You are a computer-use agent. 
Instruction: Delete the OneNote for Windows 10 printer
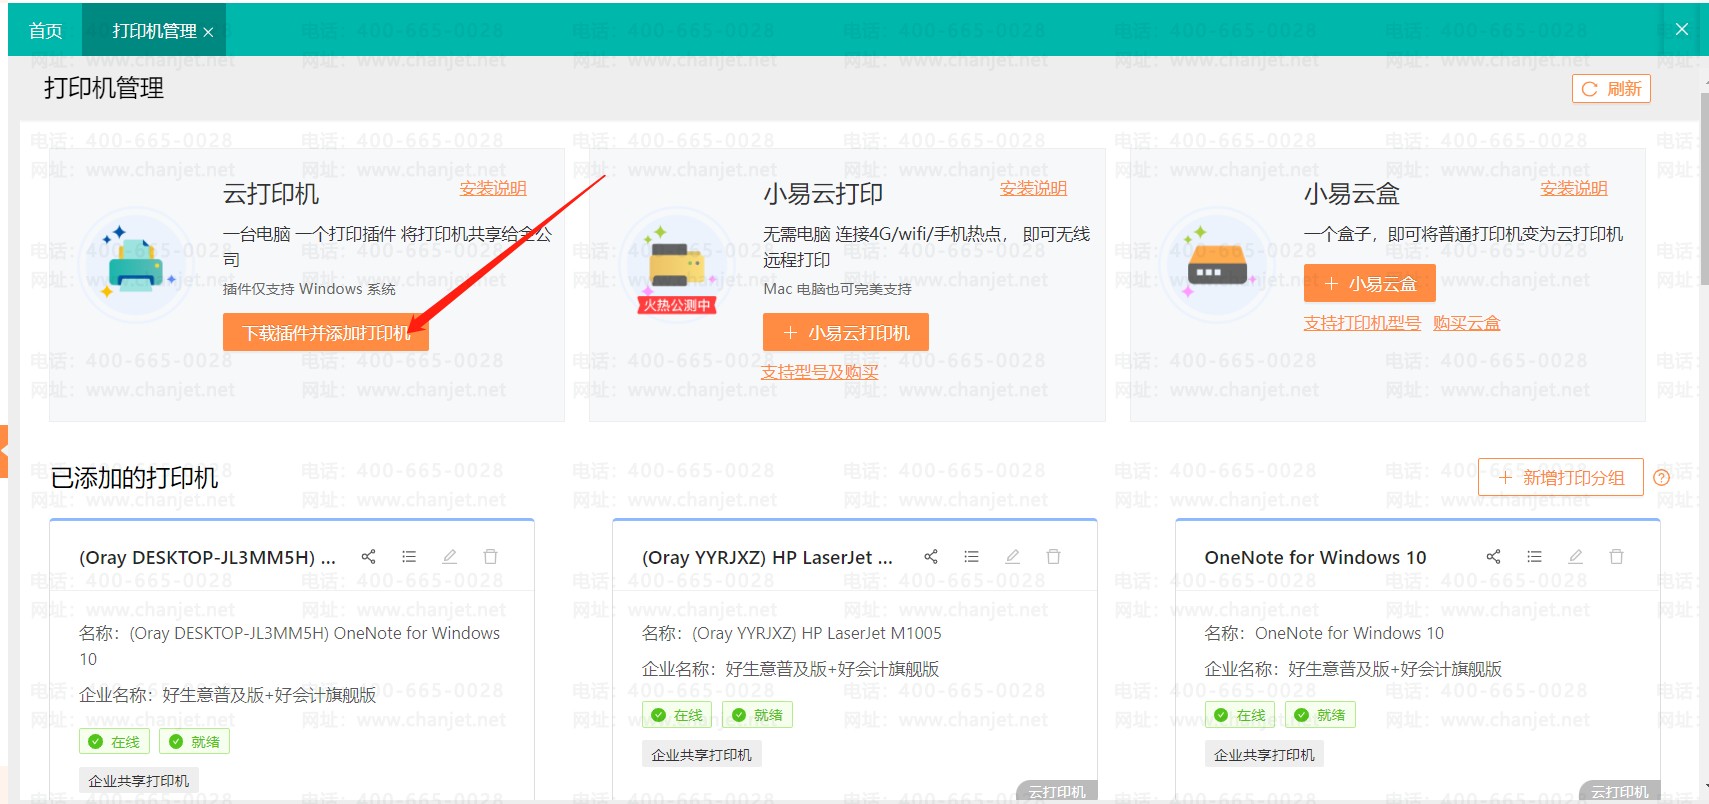(1616, 557)
